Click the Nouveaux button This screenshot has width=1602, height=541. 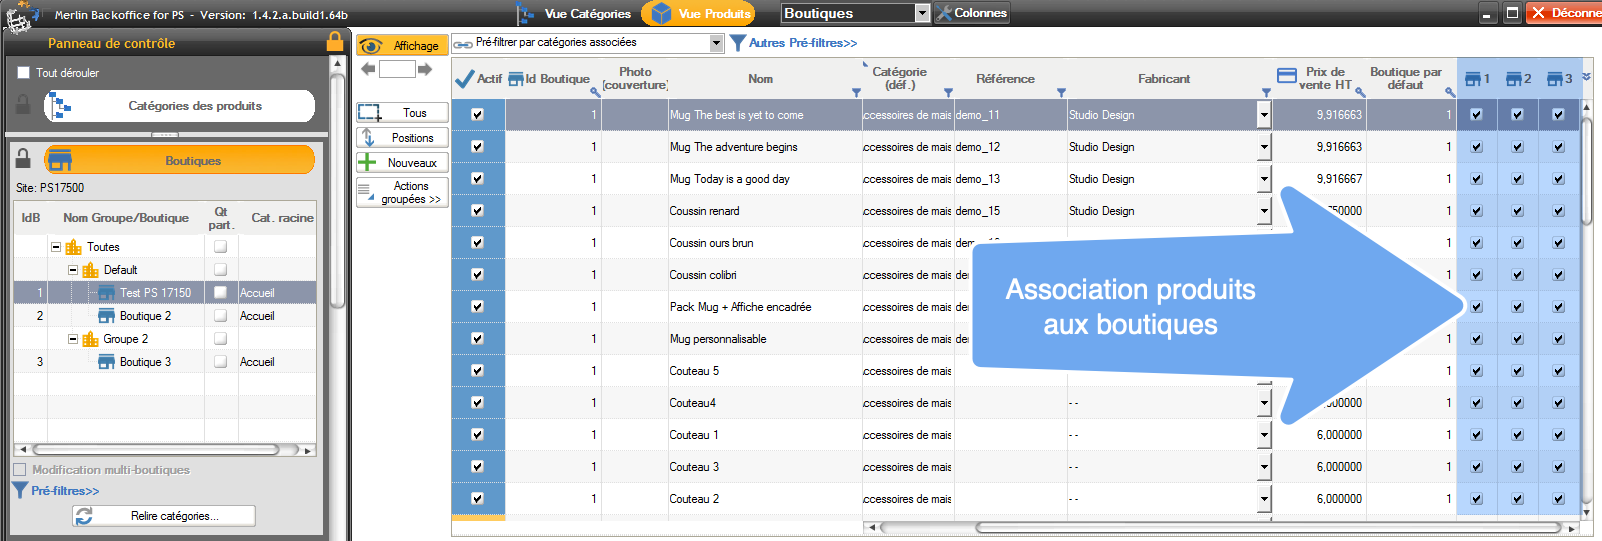click(x=402, y=162)
